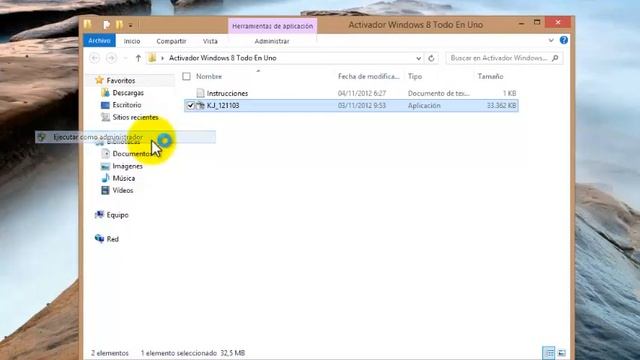Click Activador Windows 8 Todo En Uno breadcrumb
Image resolution: width=640 pixels, height=360 pixels.
click(x=223, y=58)
